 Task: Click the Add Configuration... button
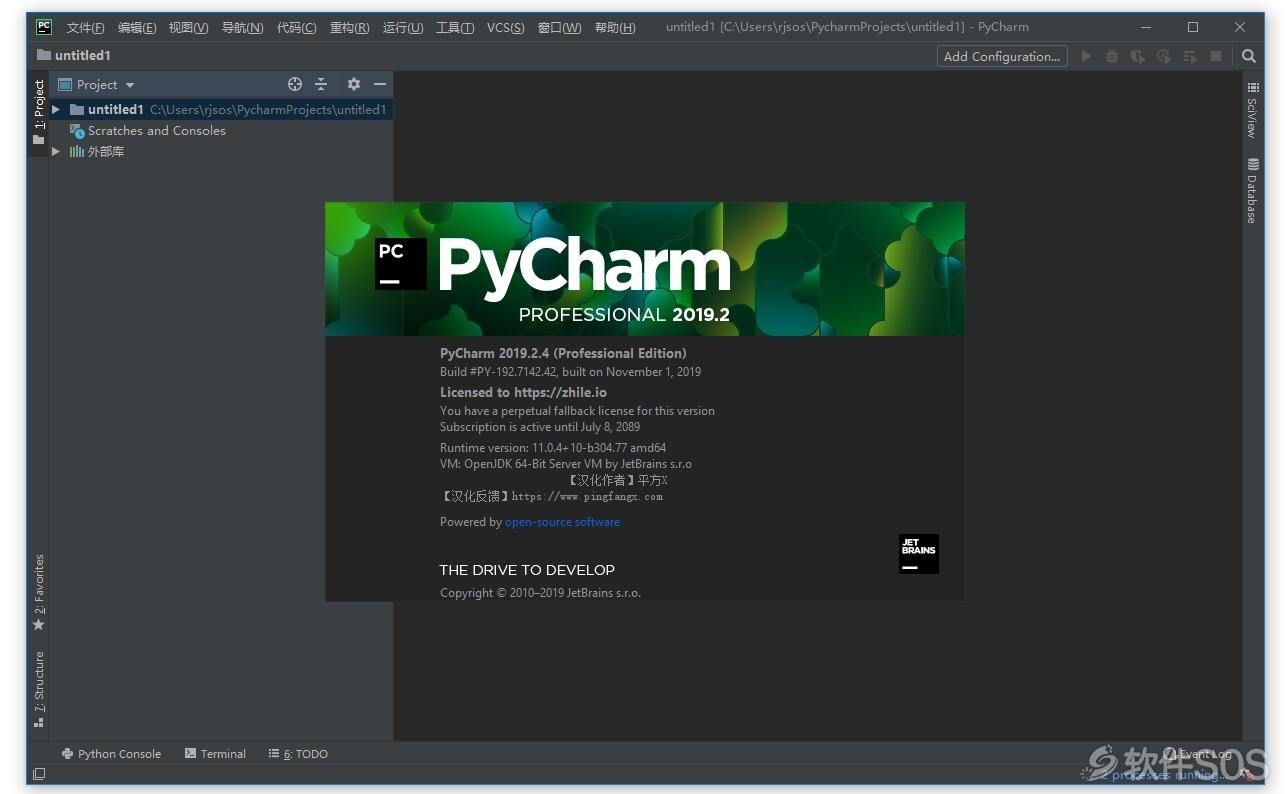click(x=1002, y=57)
